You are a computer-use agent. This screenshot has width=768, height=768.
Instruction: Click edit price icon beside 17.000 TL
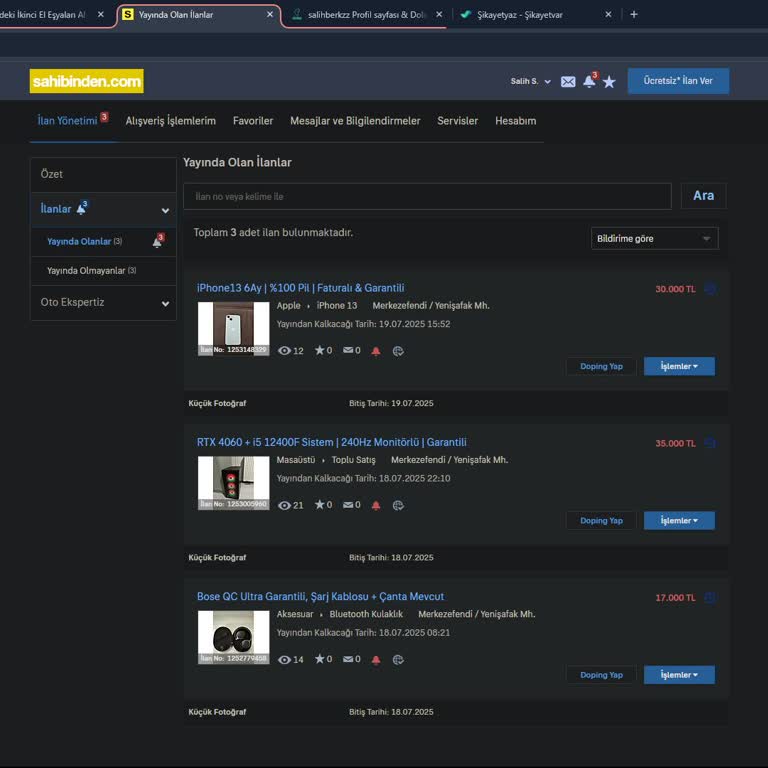(x=710, y=598)
